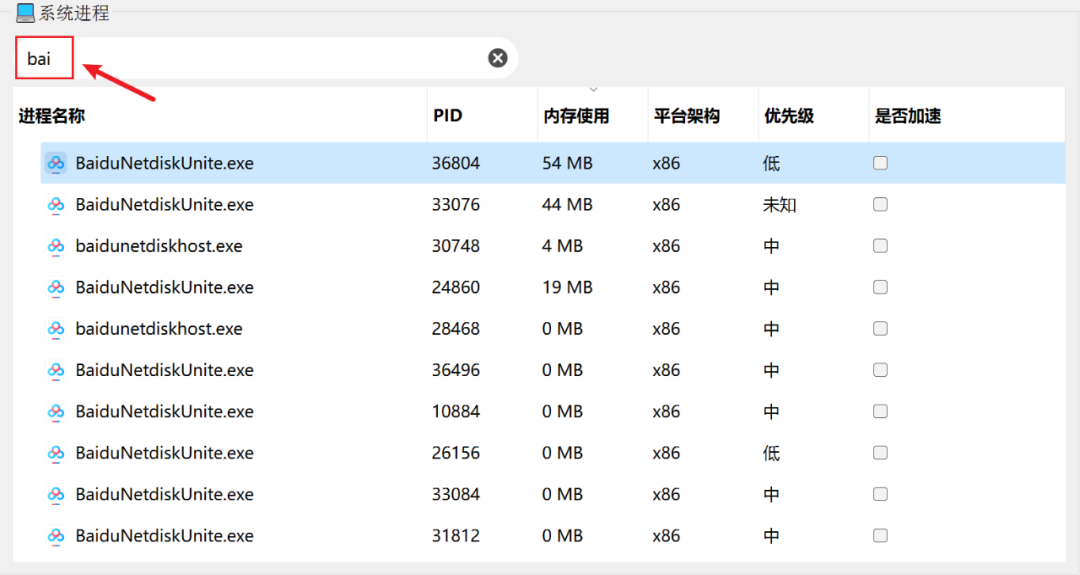This screenshot has height=575, width=1080.
Task: Click the PID value 26156
Action: pyautogui.click(x=456, y=452)
